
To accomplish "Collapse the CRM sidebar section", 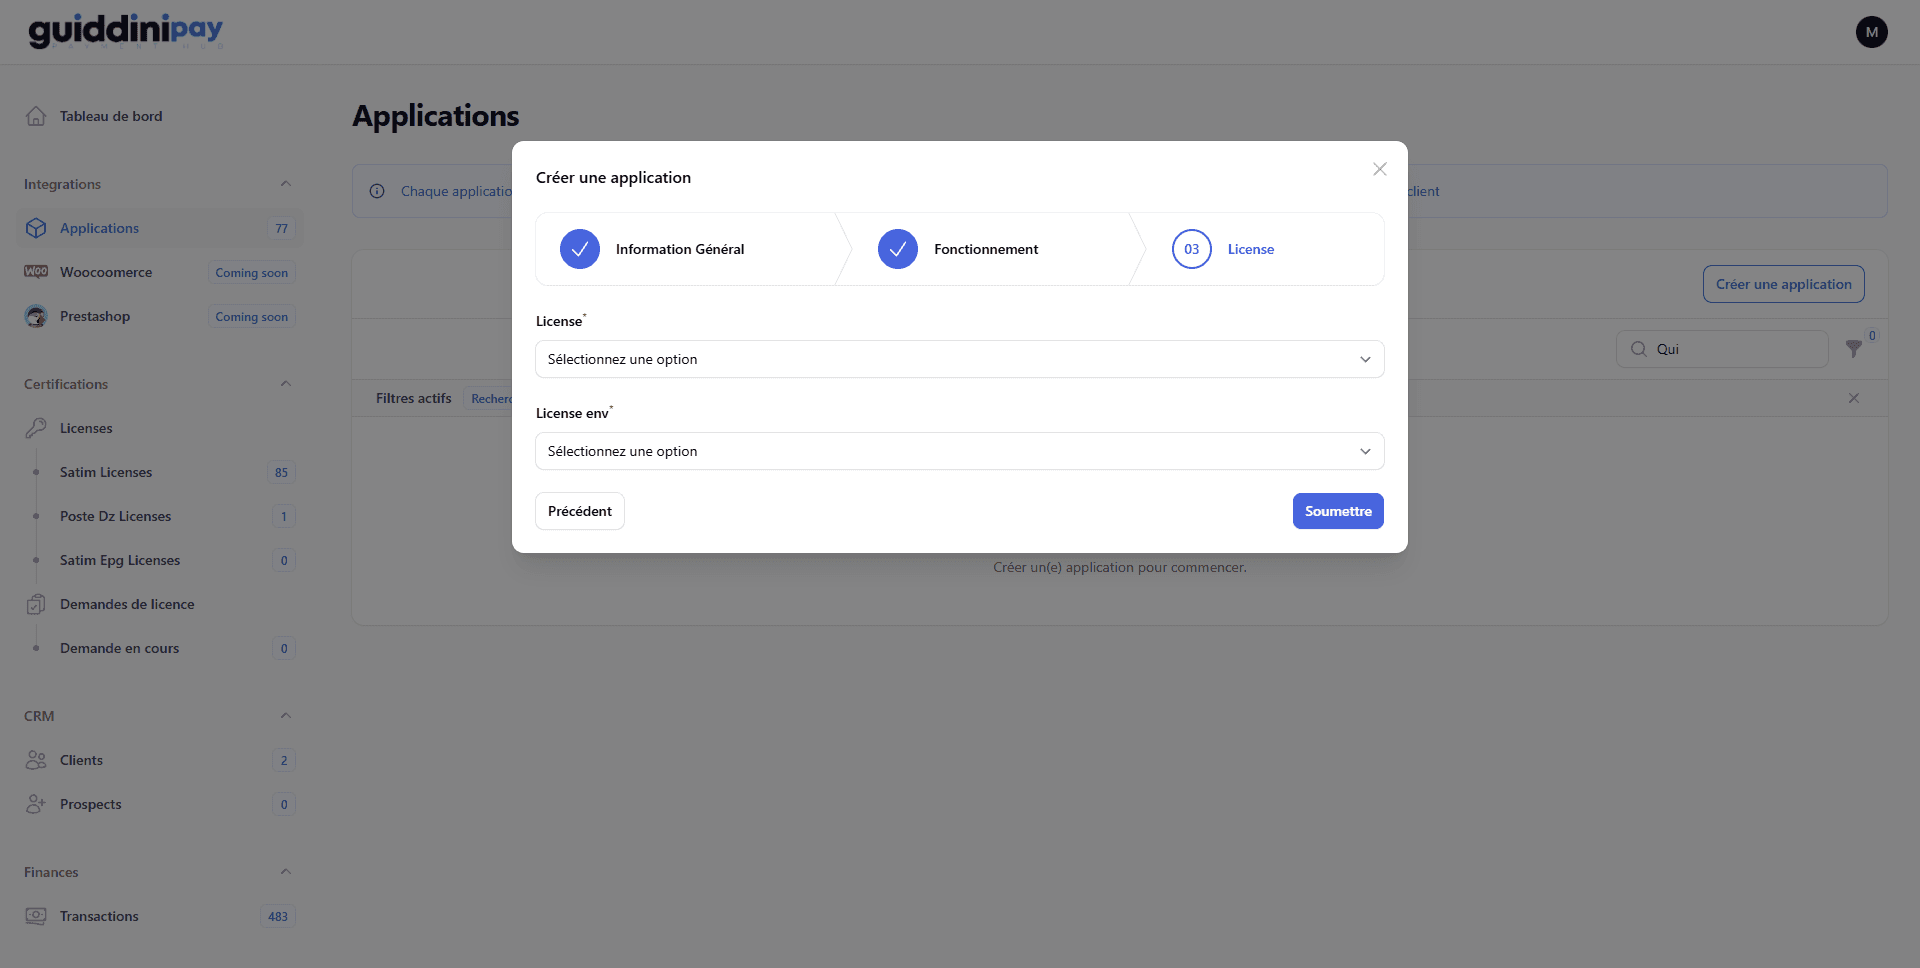I will pos(285,715).
